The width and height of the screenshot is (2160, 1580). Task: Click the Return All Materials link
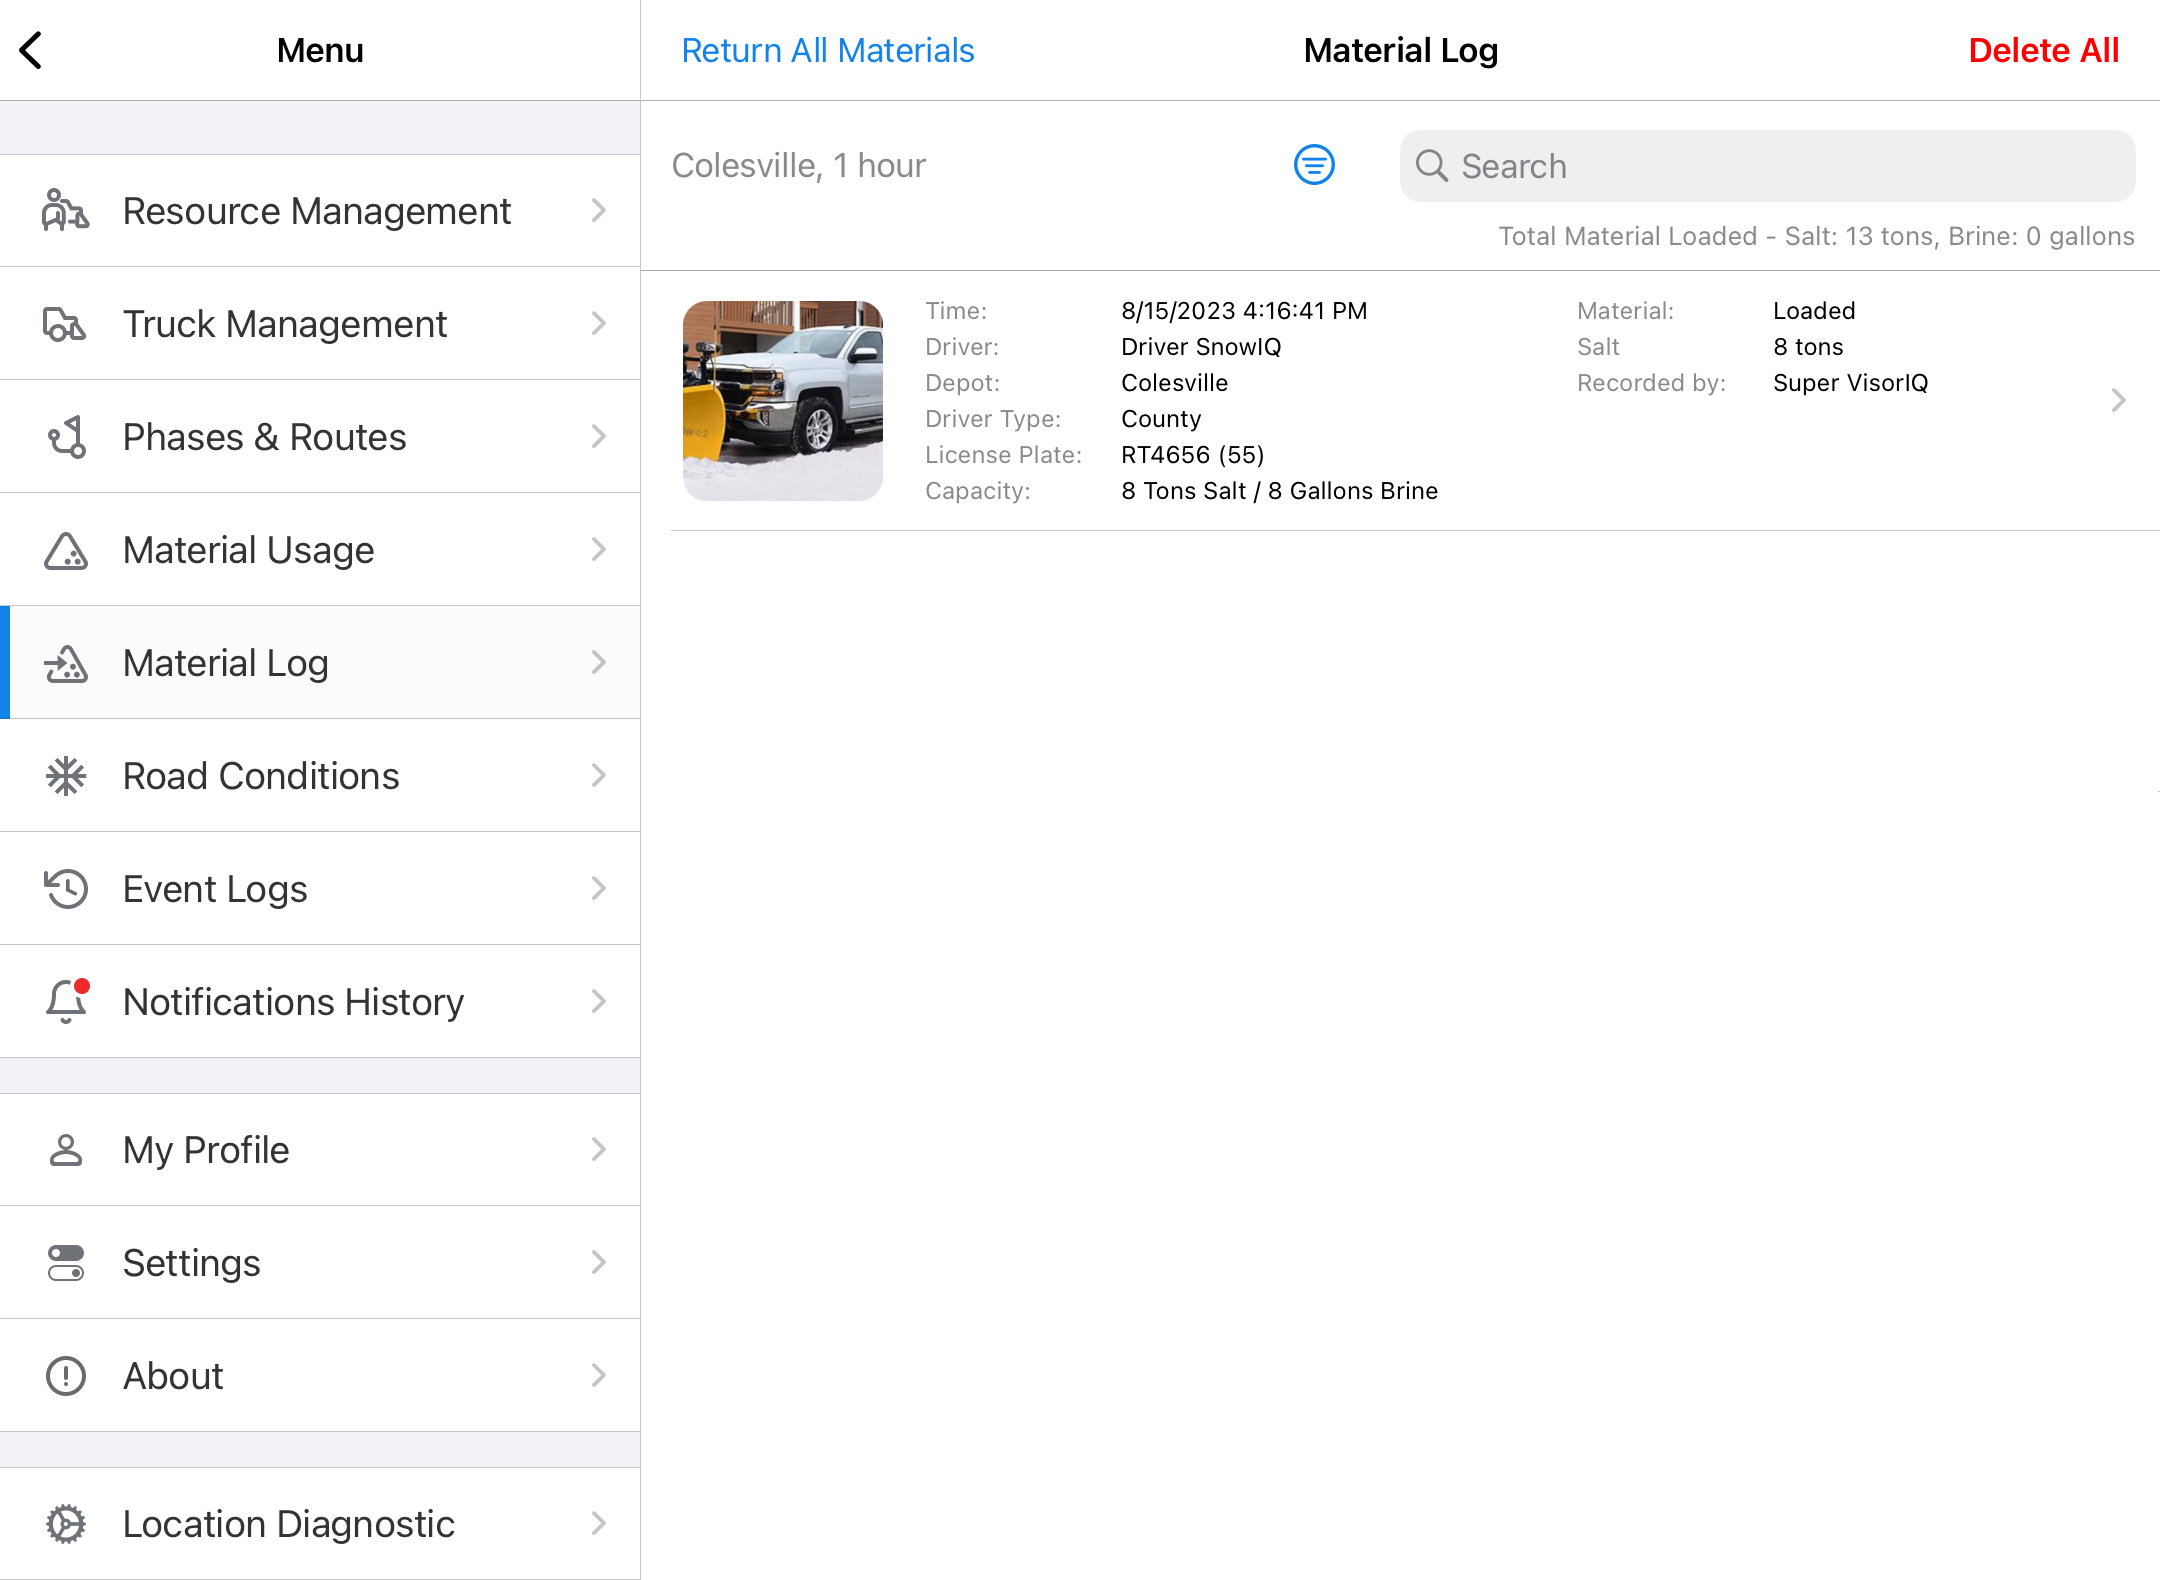[827, 50]
